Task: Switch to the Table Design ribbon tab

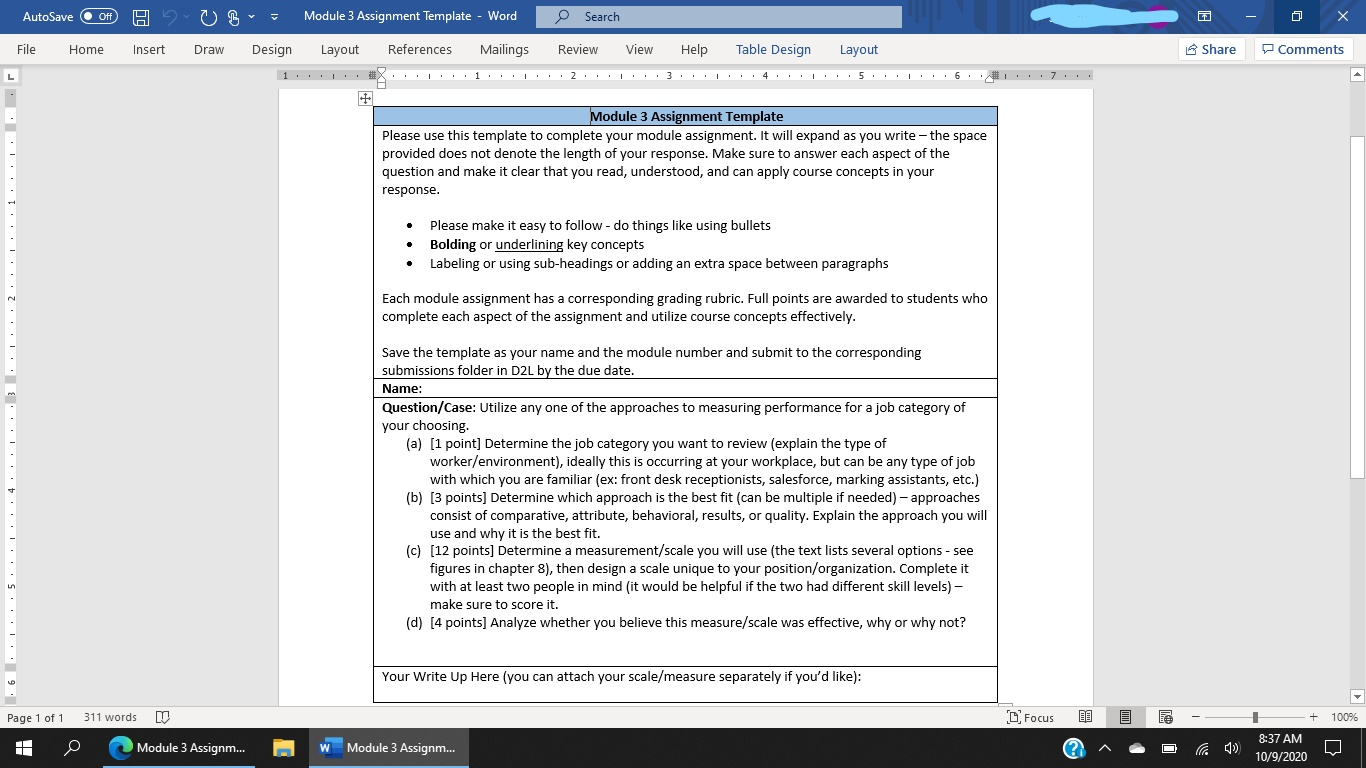Action: tap(772, 49)
